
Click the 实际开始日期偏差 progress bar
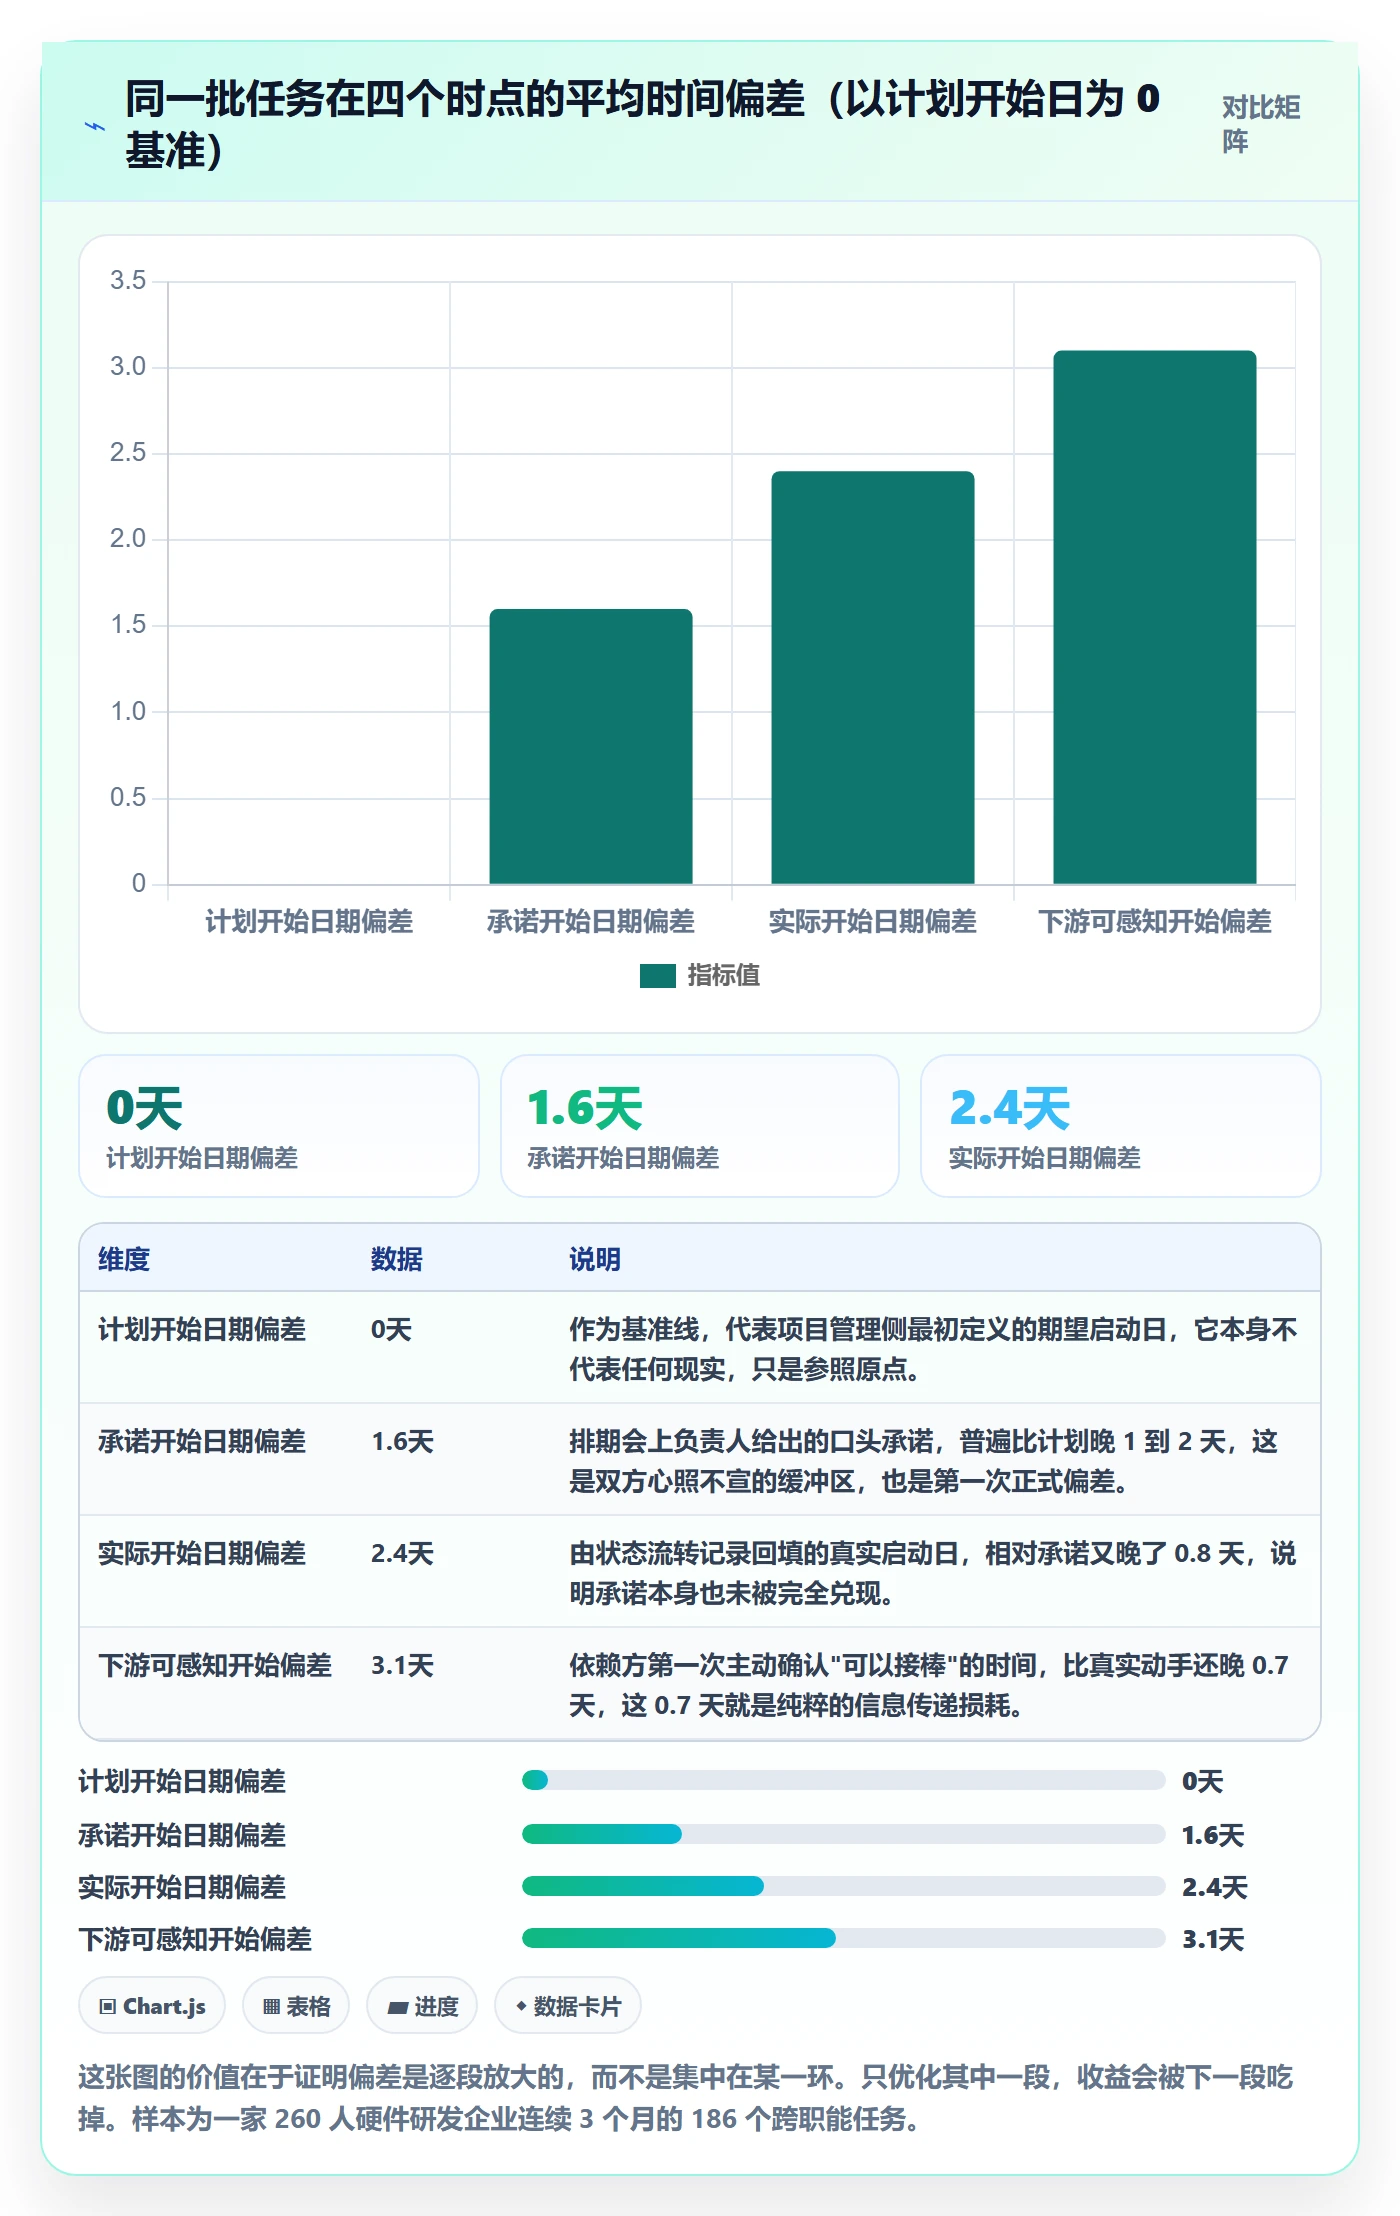click(x=844, y=1886)
